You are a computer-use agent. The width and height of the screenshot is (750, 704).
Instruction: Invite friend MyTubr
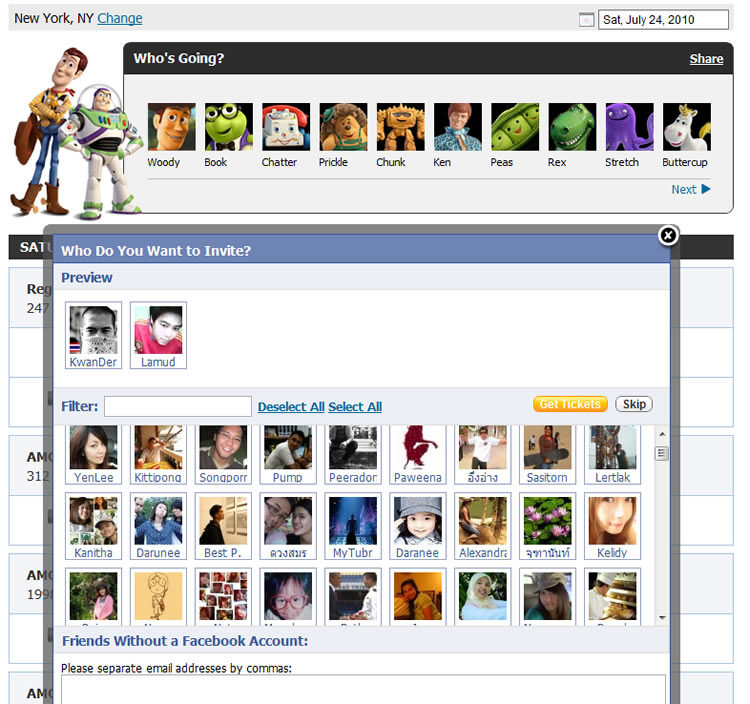353,526
